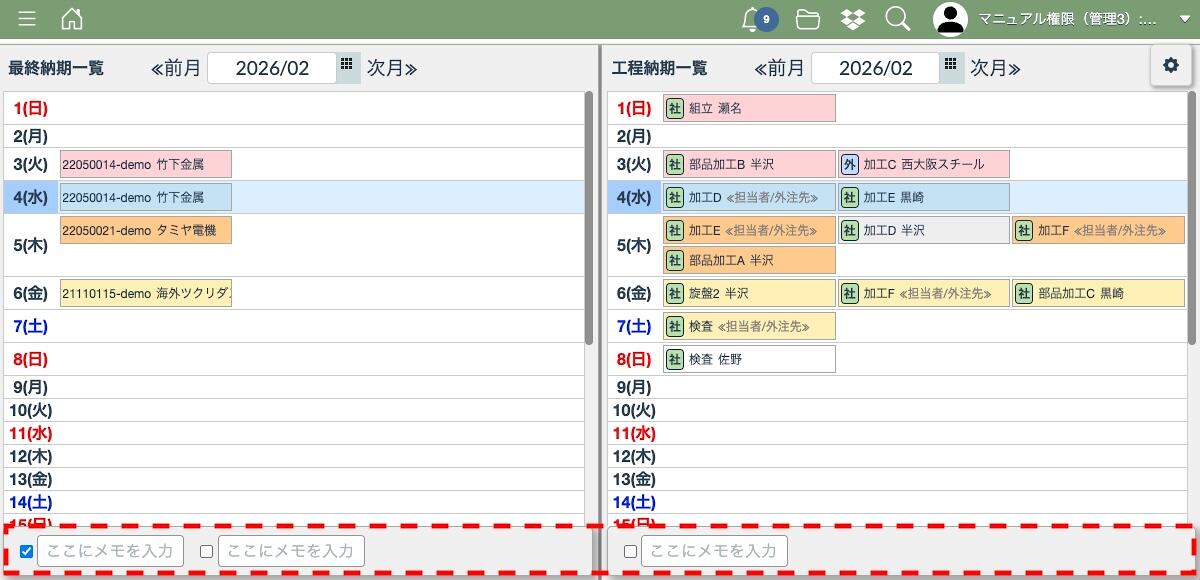Click the Dropbox icon

click(x=853, y=19)
